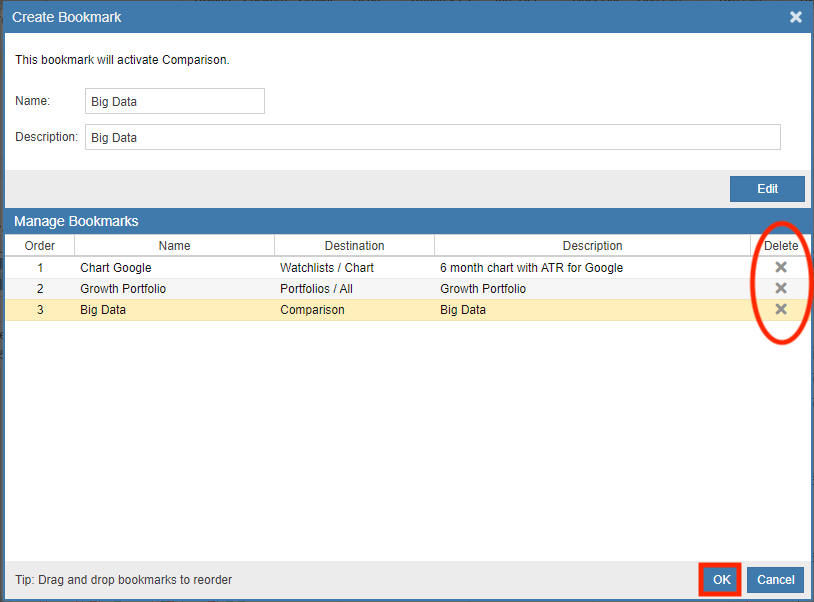
Task: Click the Destination column header
Action: coord(354,245)
